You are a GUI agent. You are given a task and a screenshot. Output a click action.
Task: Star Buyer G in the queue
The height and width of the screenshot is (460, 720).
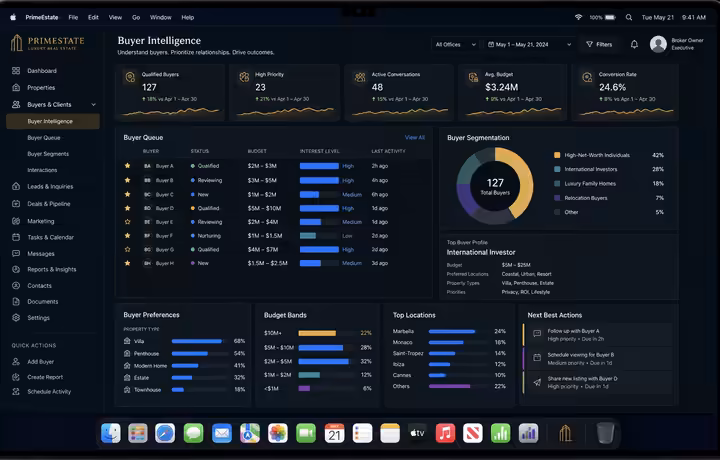(128, 249)
